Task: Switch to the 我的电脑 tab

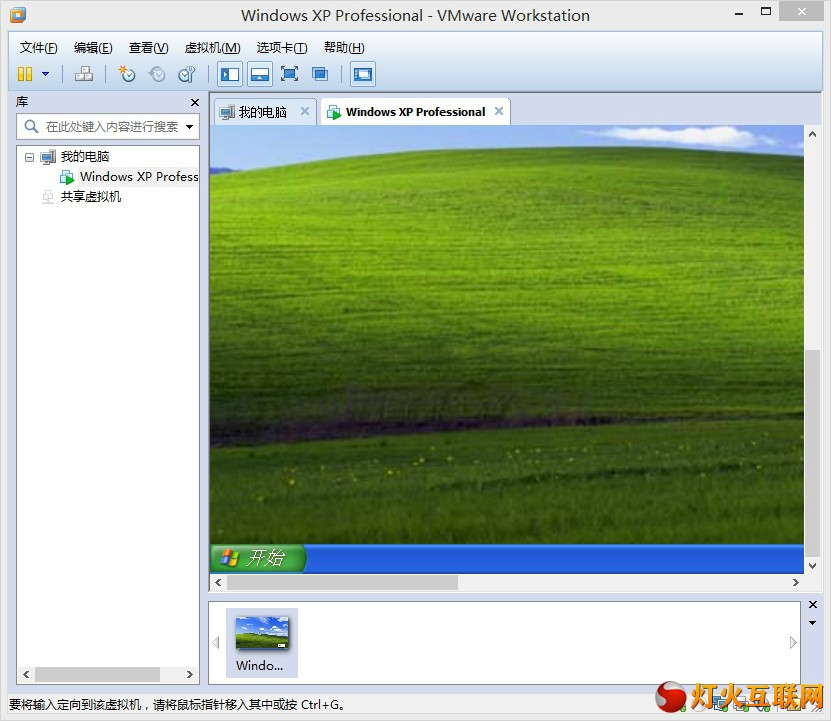Action: [x=262, y=112]
